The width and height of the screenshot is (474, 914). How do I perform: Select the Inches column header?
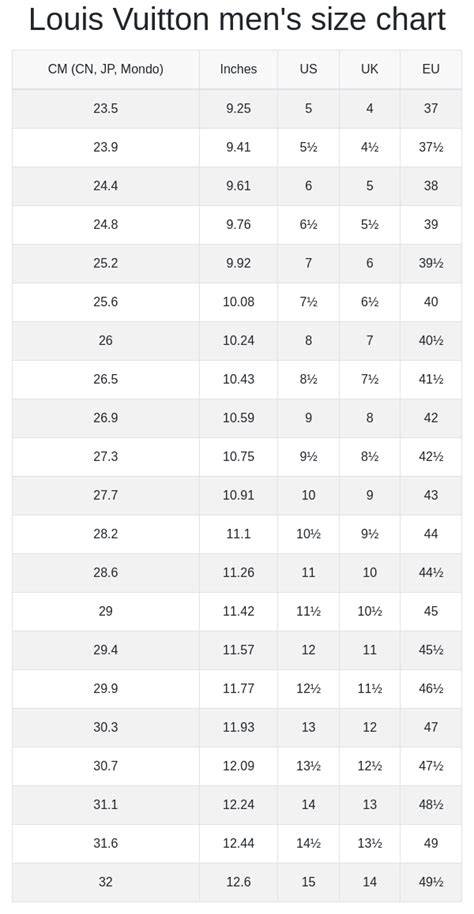tap(238, 69)
